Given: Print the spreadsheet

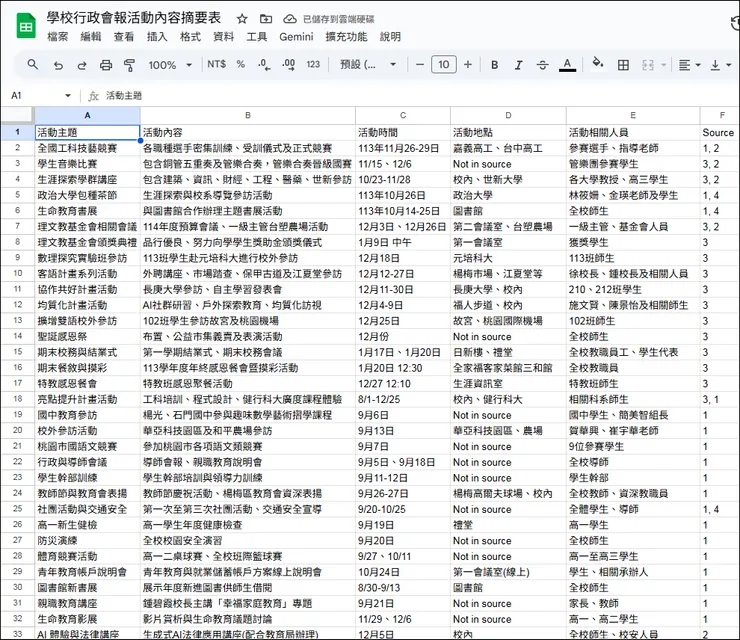Looking at the screenshot, I should coord(106,65).
